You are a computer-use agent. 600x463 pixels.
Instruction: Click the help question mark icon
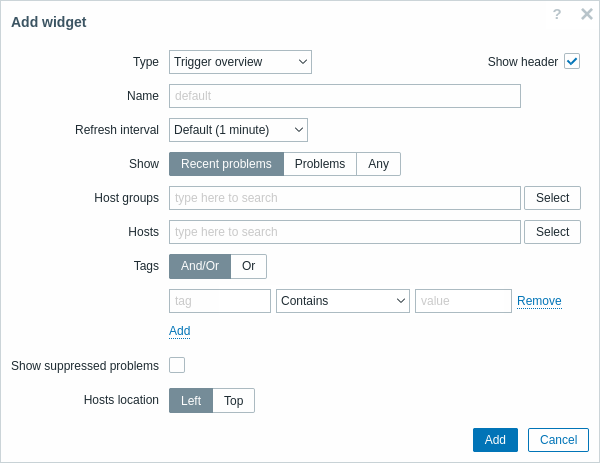(x=557, y=15)
